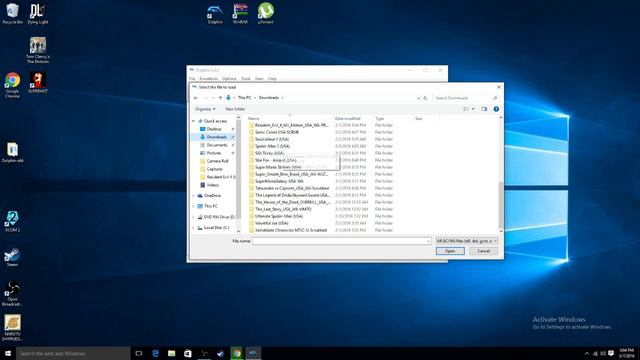Expand the This PC tree node

(194, 207)
